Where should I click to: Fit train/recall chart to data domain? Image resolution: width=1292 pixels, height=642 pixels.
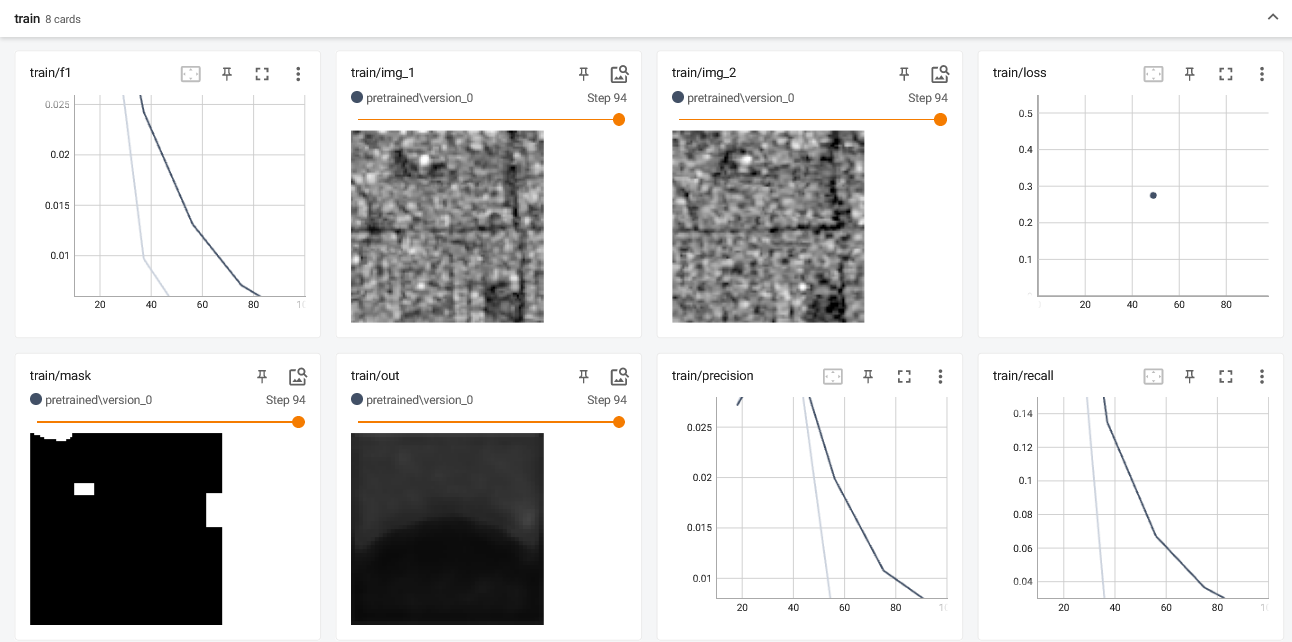(x=1153, y=376)
